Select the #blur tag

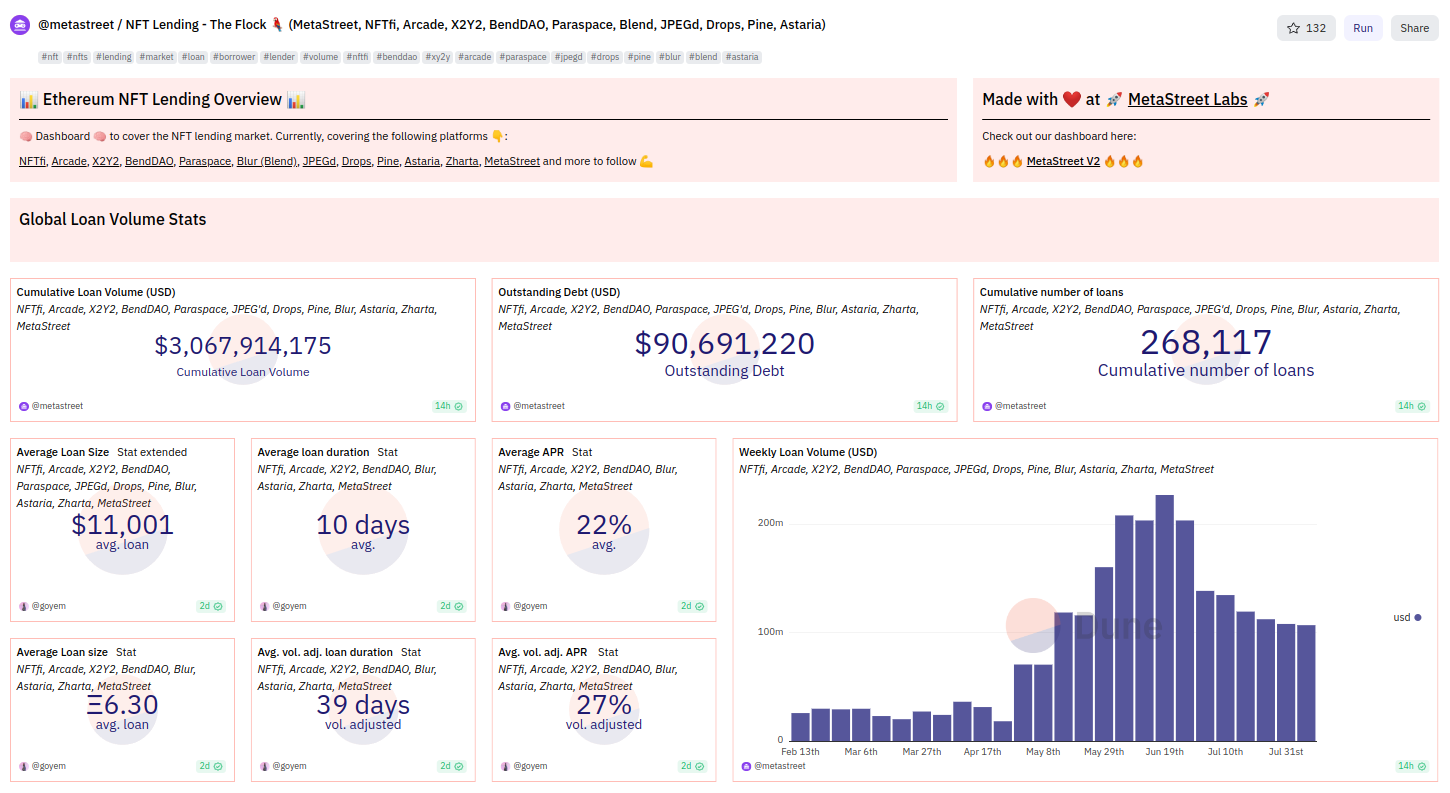click(x=670, y=57)
